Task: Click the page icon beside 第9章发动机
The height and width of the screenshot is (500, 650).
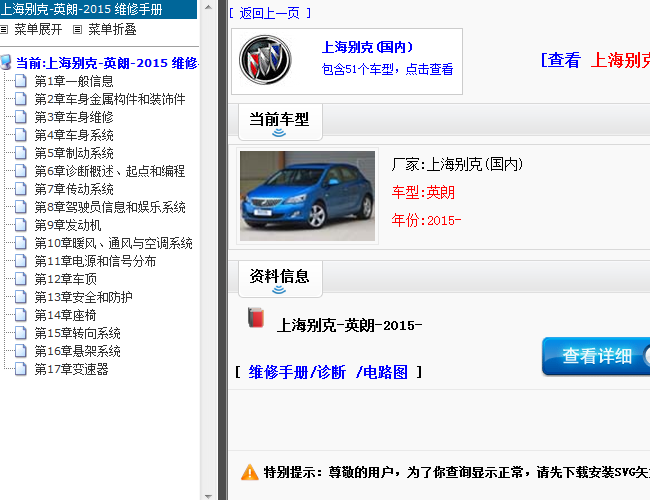Action: [21, 225]
